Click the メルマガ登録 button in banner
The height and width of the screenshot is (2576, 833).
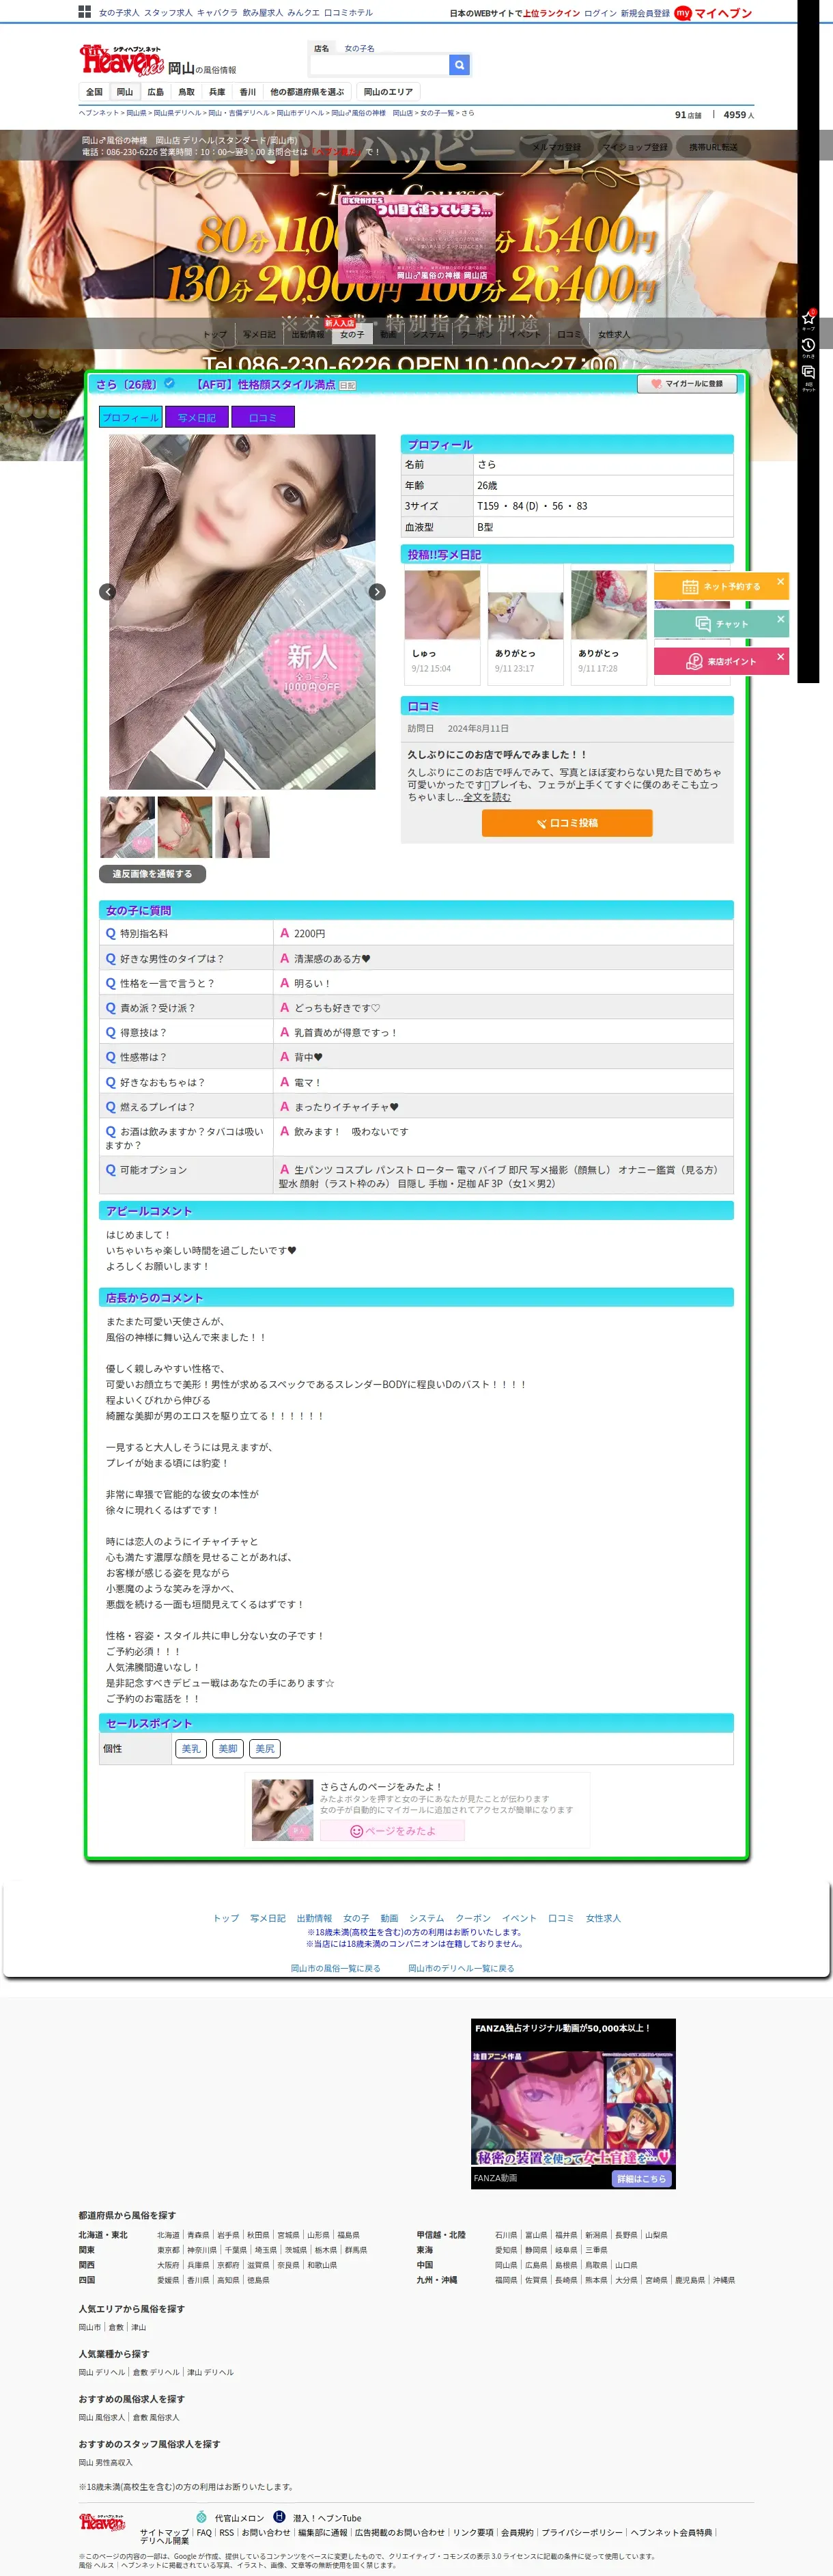tap(556, 147)
